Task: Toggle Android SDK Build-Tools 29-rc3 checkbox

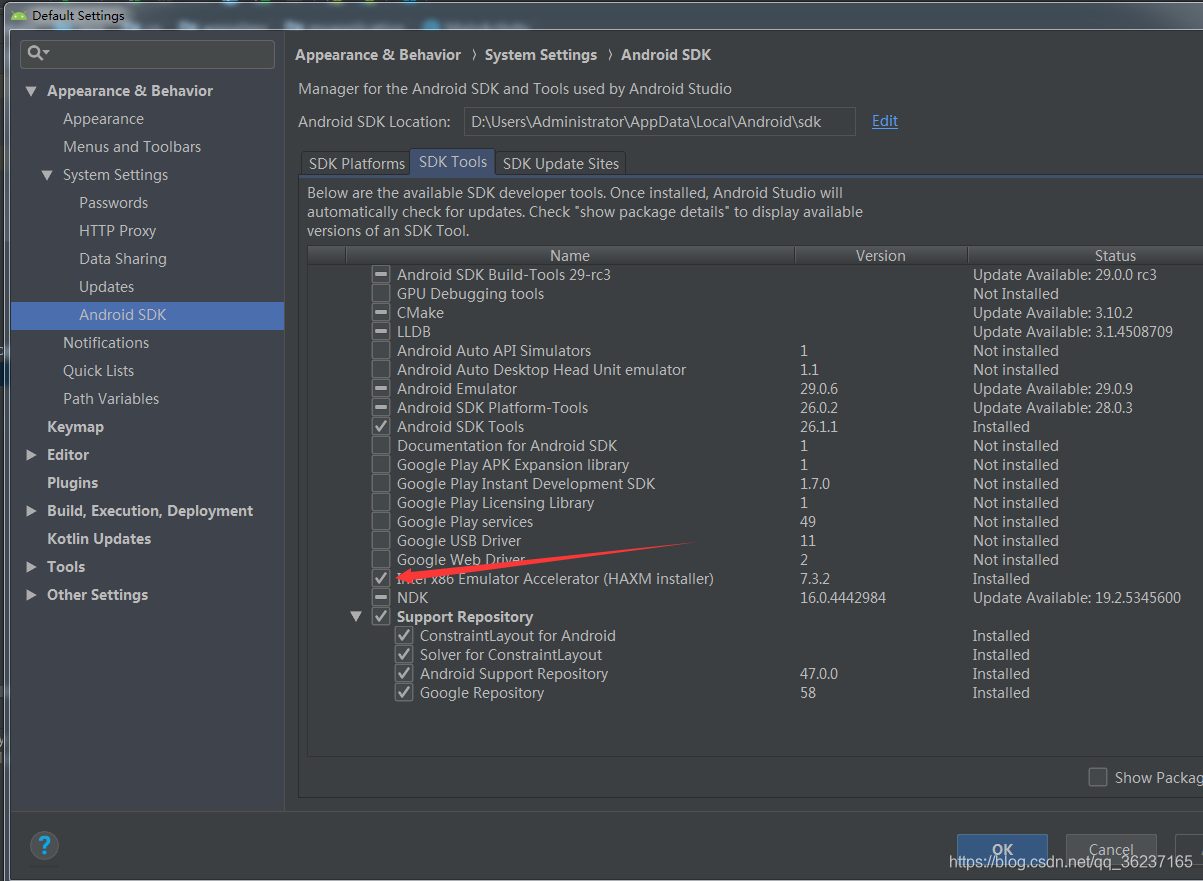Action: (x=381, y=274)
